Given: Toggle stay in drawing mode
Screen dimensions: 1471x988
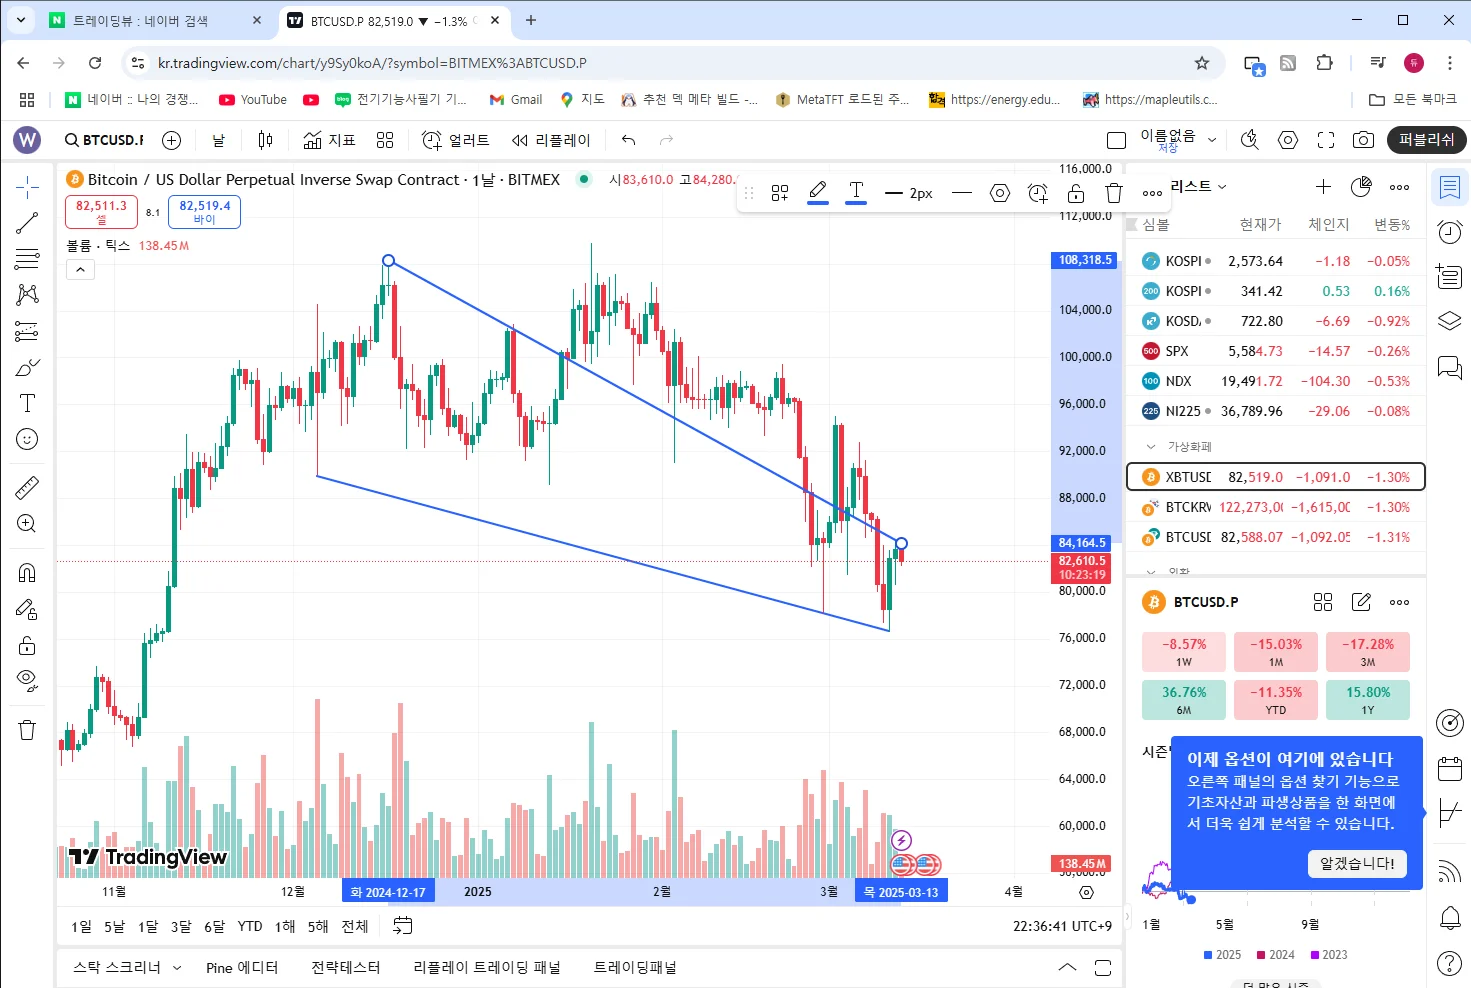Looking at the screenshot, I should click(x=27, y=609).
